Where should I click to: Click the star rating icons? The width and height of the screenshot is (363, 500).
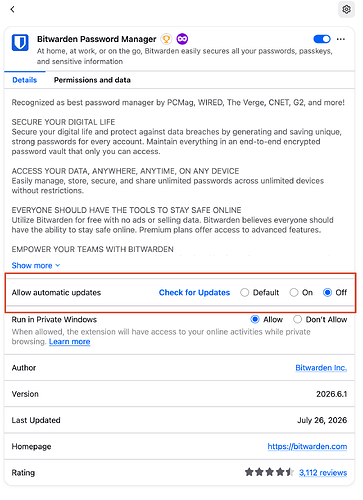click(x=269, y=472)
